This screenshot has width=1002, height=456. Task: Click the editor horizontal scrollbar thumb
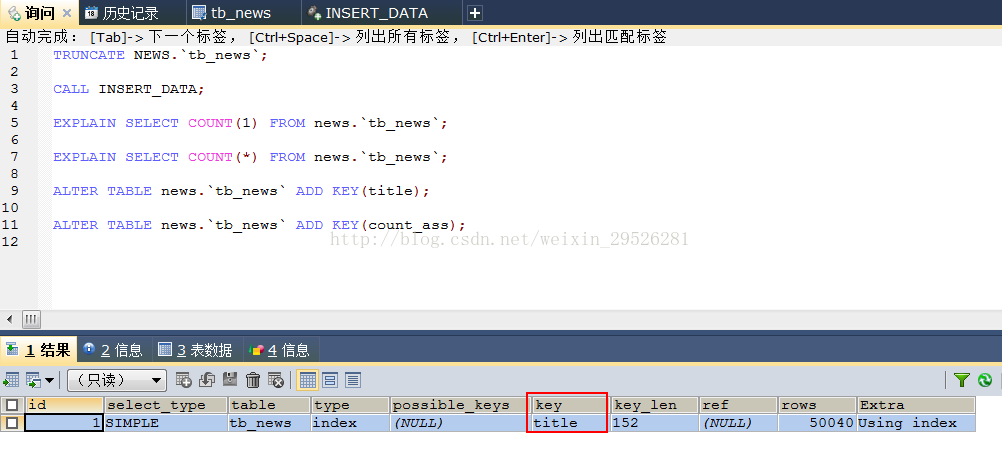tap(31, 319)
